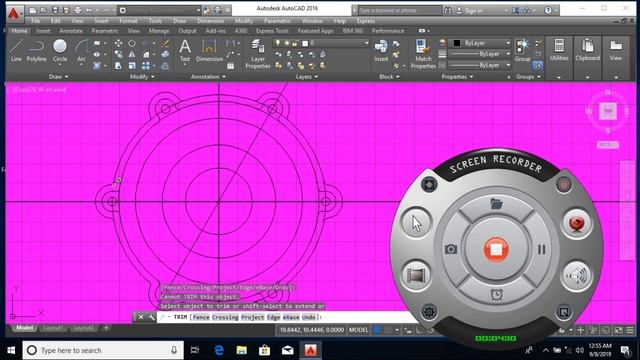The height and width of the screenshot is (360, 640).
Task: Toggle recorder mouse cursor option
Action: 416,223
